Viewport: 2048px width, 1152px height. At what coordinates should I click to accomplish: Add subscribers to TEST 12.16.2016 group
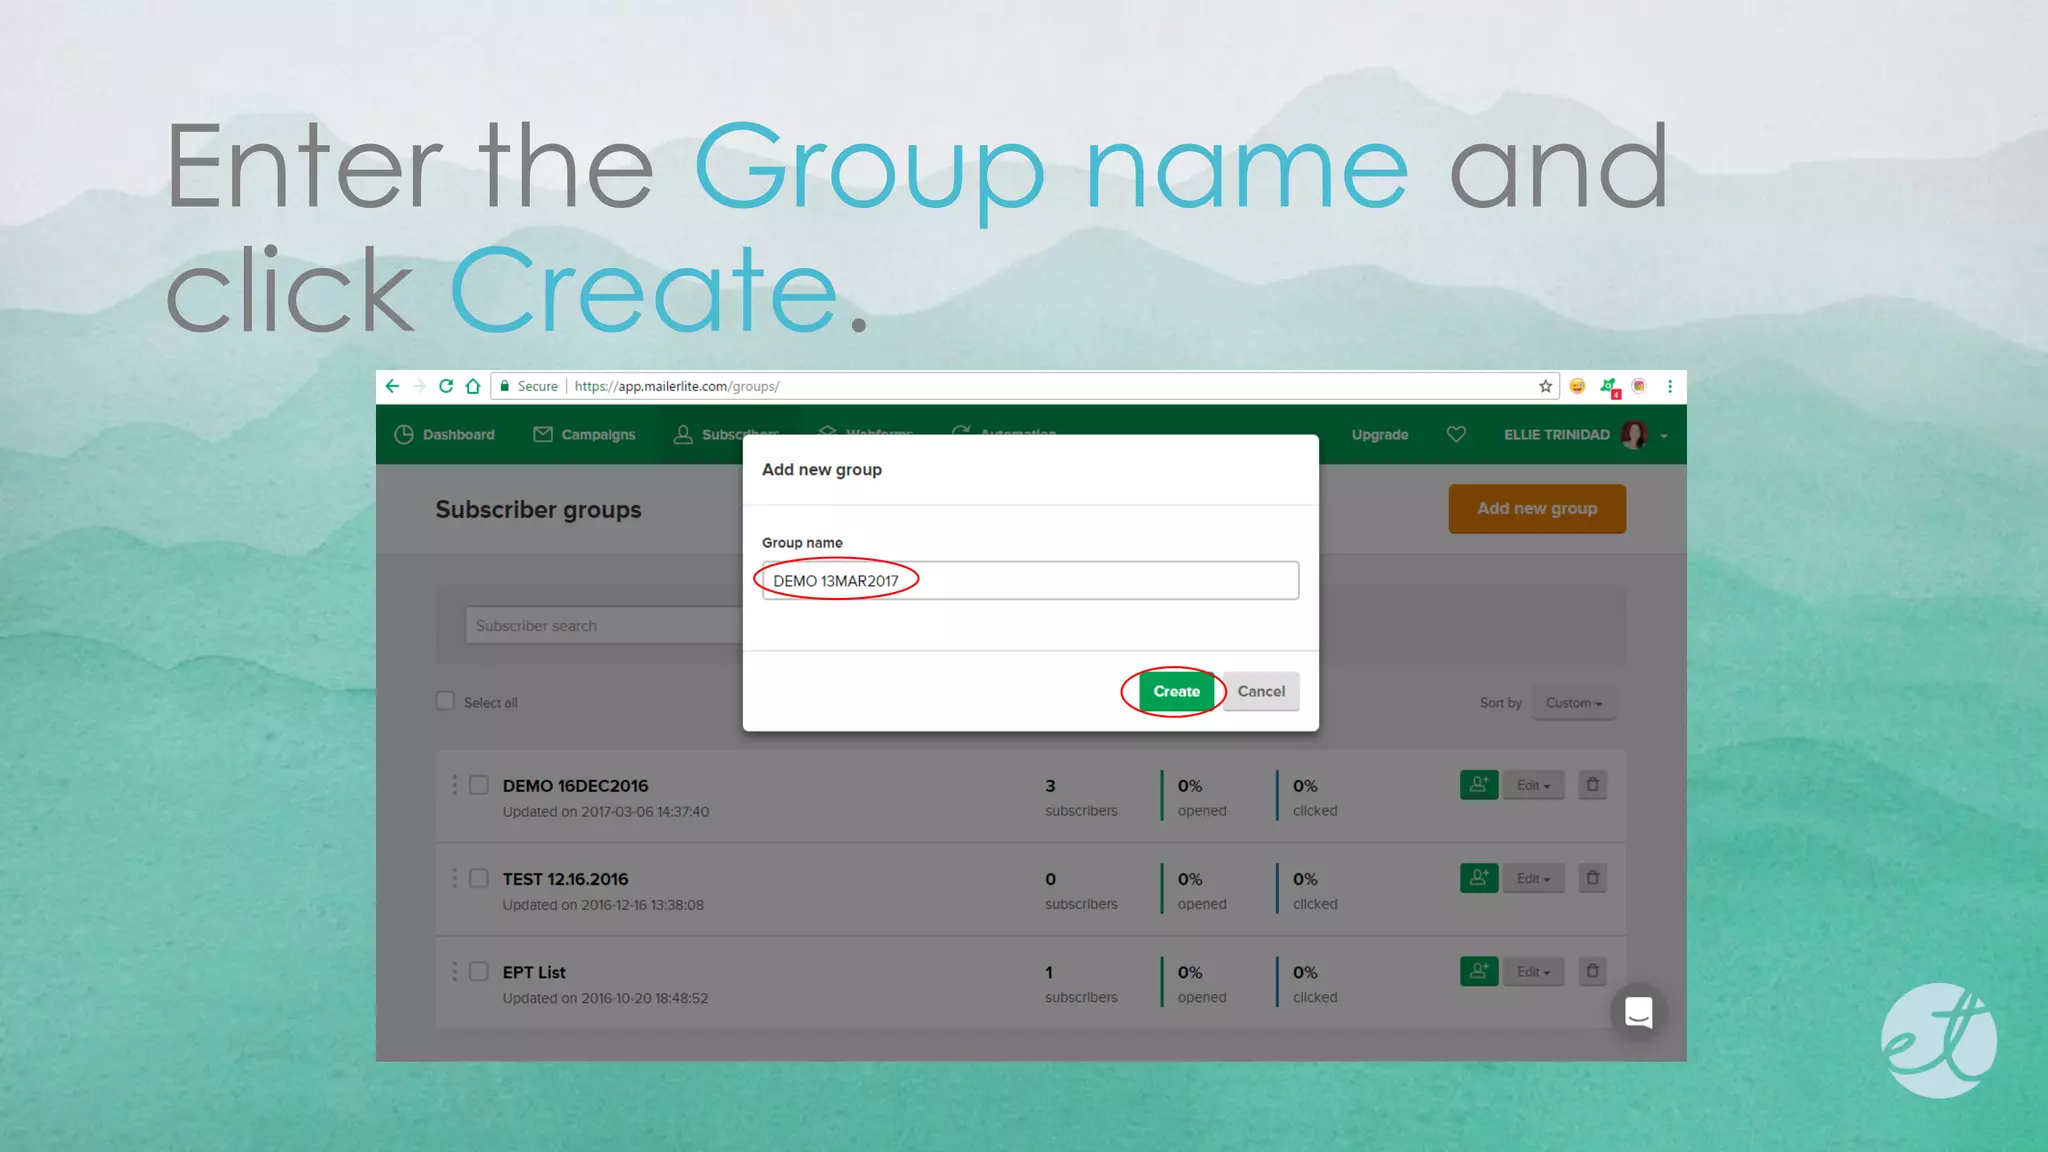pos(1479,878)
